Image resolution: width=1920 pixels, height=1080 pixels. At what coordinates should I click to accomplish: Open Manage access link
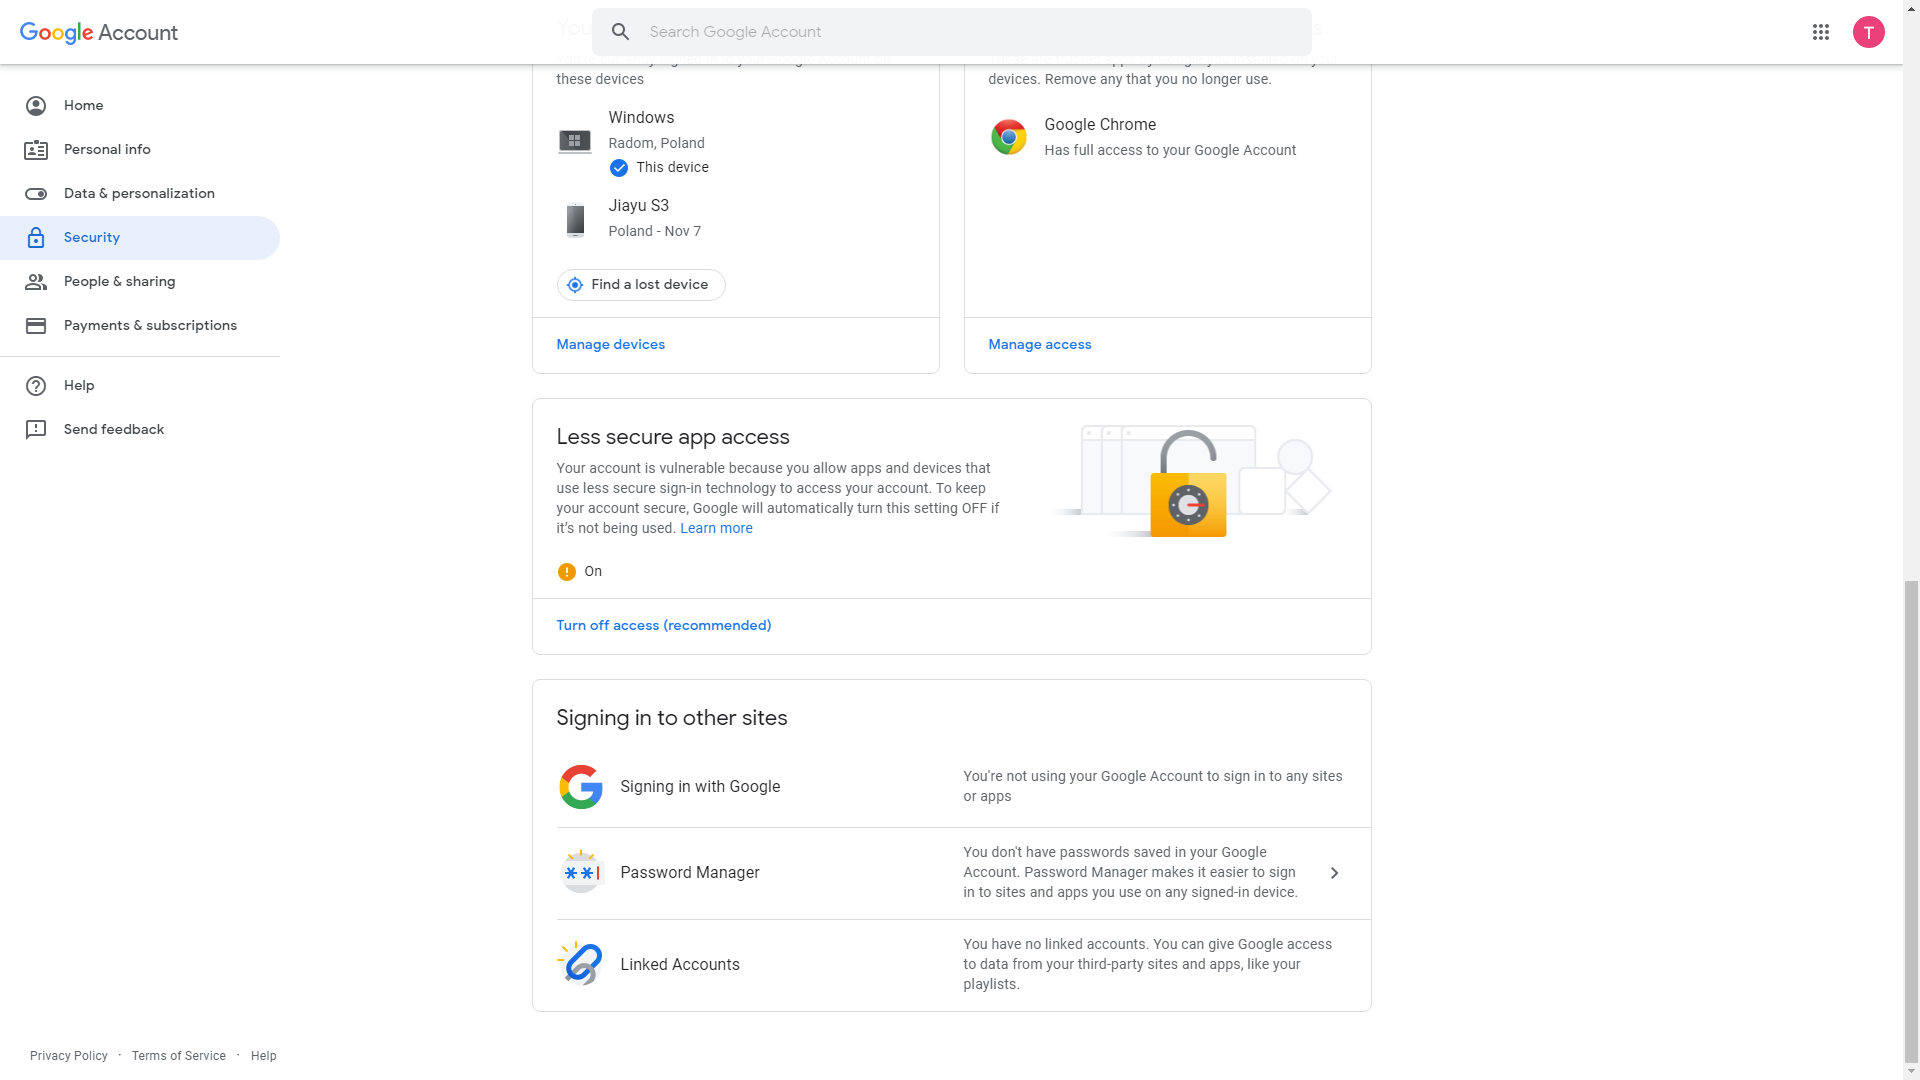pyautogui.click(x=1040, y=345)
